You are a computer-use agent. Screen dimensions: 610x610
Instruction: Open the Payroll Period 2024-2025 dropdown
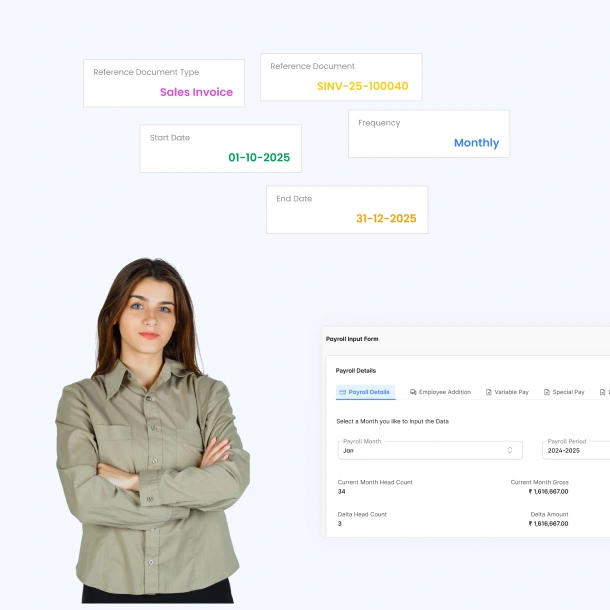(576, 450)
